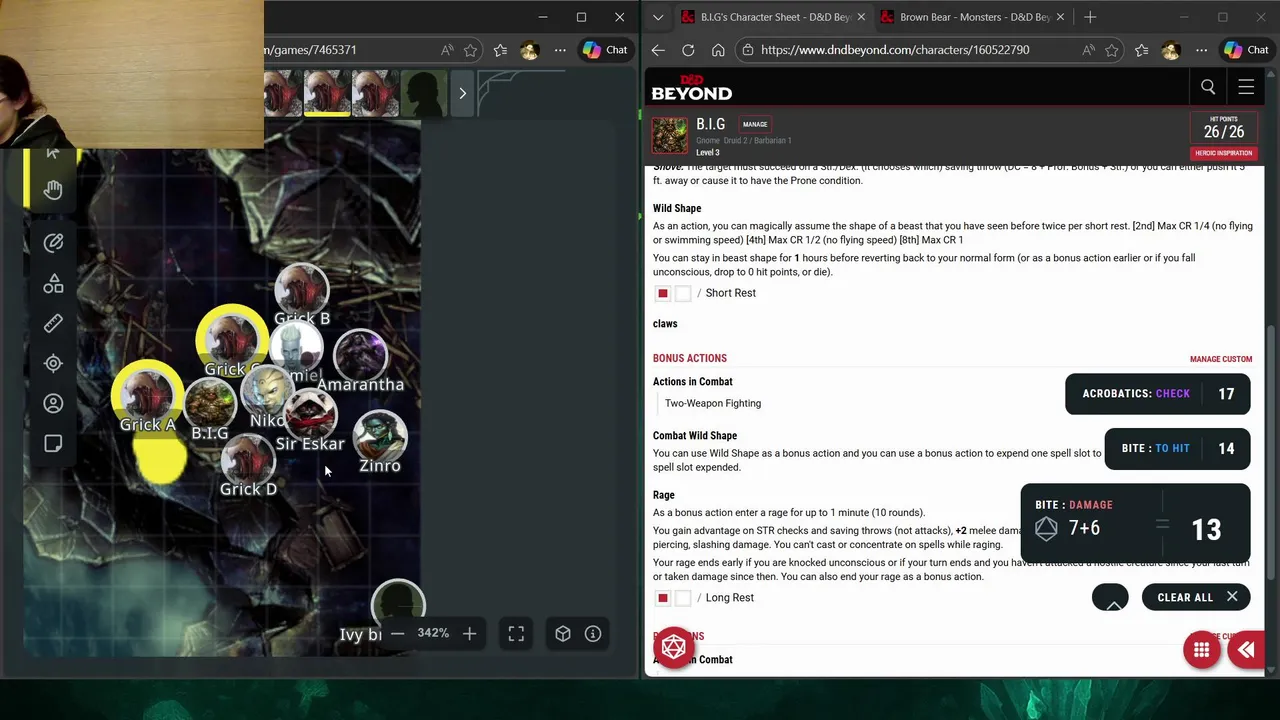The height and width of the screenshot is (720, 1280).
Task: Click Manage Custom link for bonus actions
Action: coord(1221,359)
